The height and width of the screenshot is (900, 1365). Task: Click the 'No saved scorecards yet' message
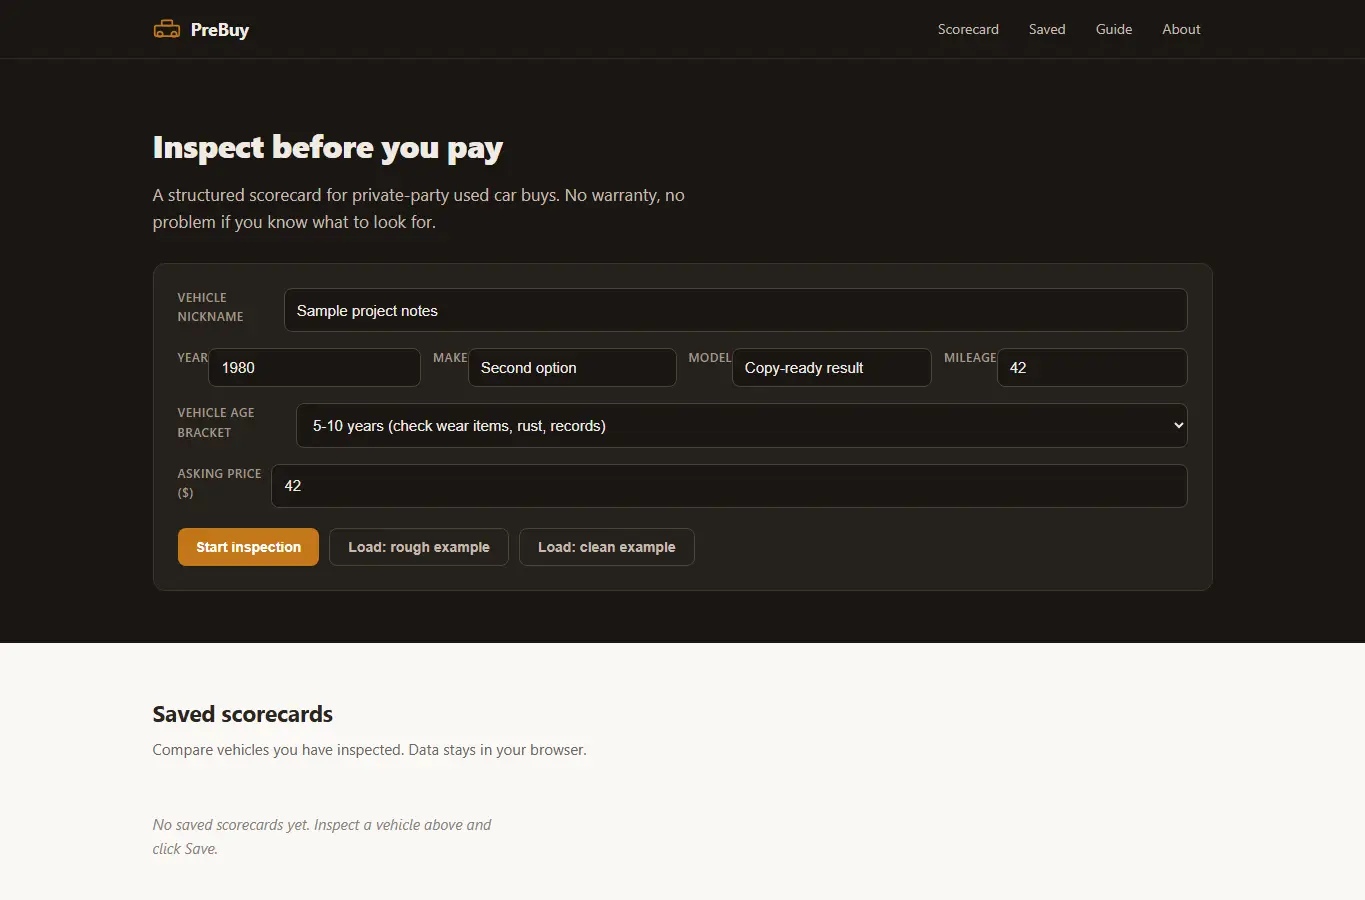tap(322, 837)
